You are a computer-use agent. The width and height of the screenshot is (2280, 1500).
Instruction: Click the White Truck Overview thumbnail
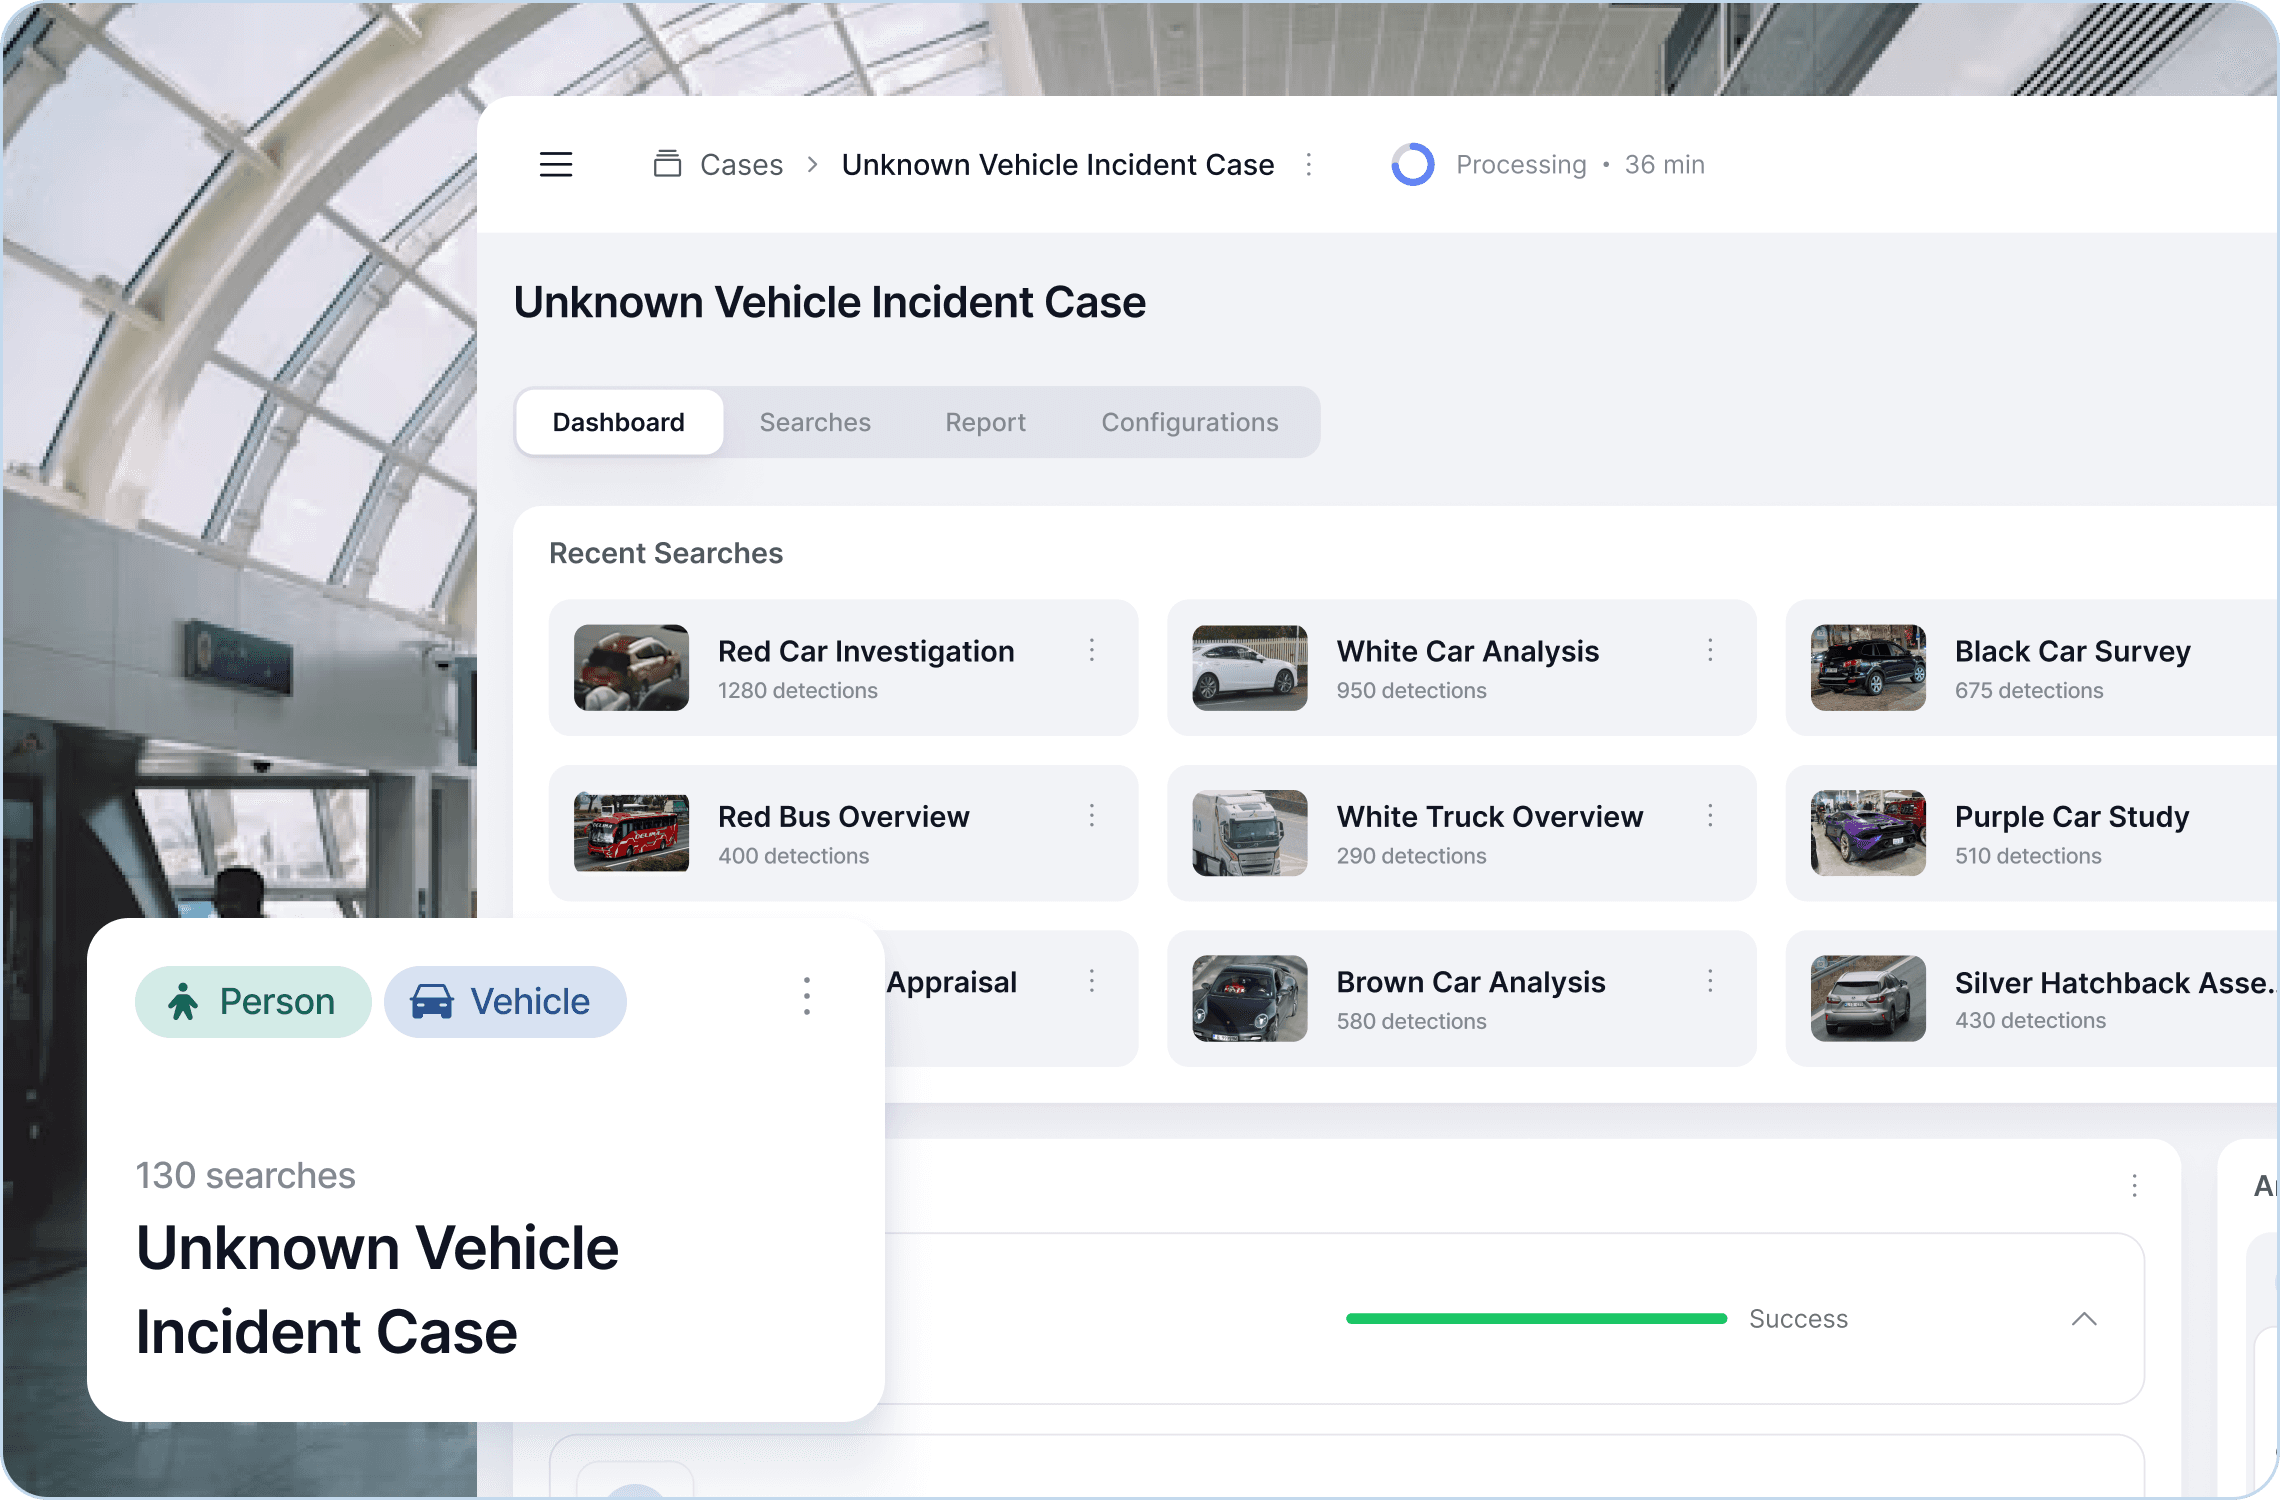(x=1250, y=833)
